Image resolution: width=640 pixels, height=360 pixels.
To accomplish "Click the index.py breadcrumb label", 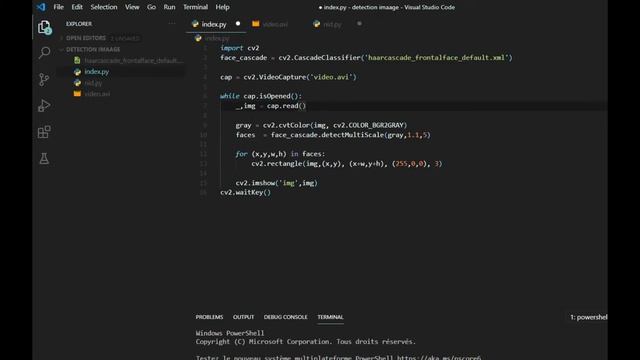I will (x=217, y=38).
